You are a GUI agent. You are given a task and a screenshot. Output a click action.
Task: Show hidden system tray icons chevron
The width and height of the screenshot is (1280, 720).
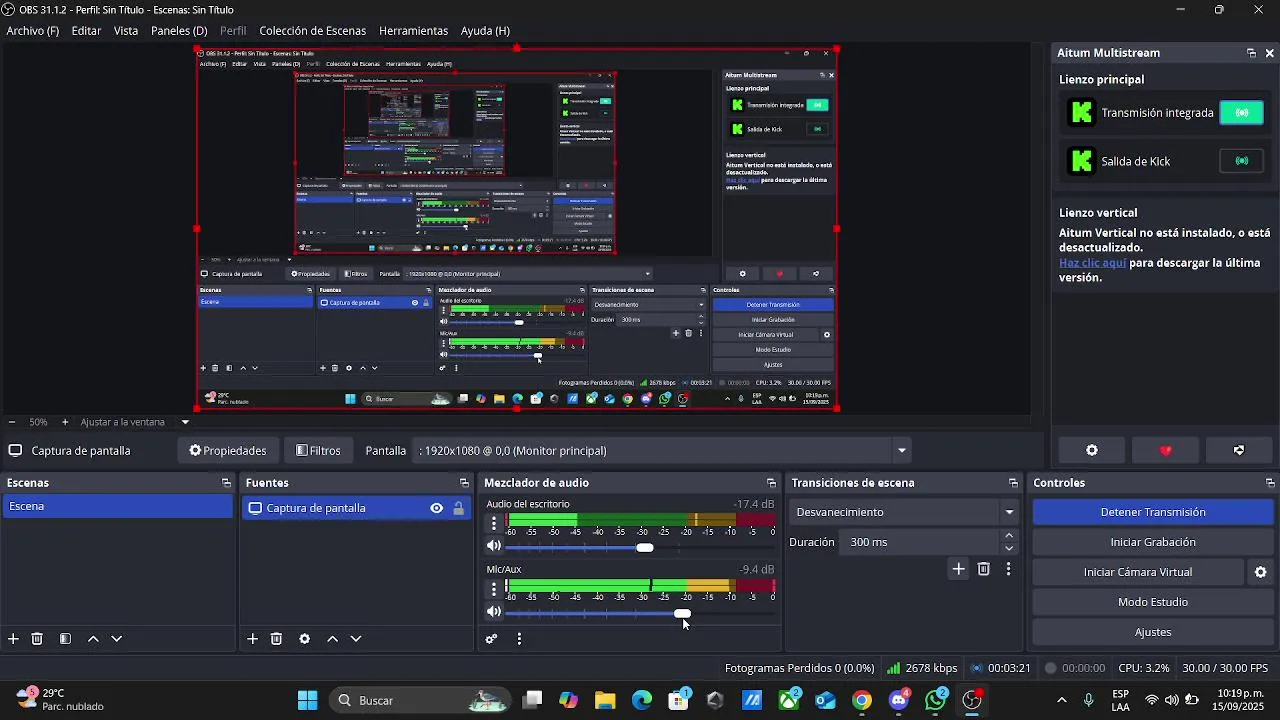[x=1061, y=700]
